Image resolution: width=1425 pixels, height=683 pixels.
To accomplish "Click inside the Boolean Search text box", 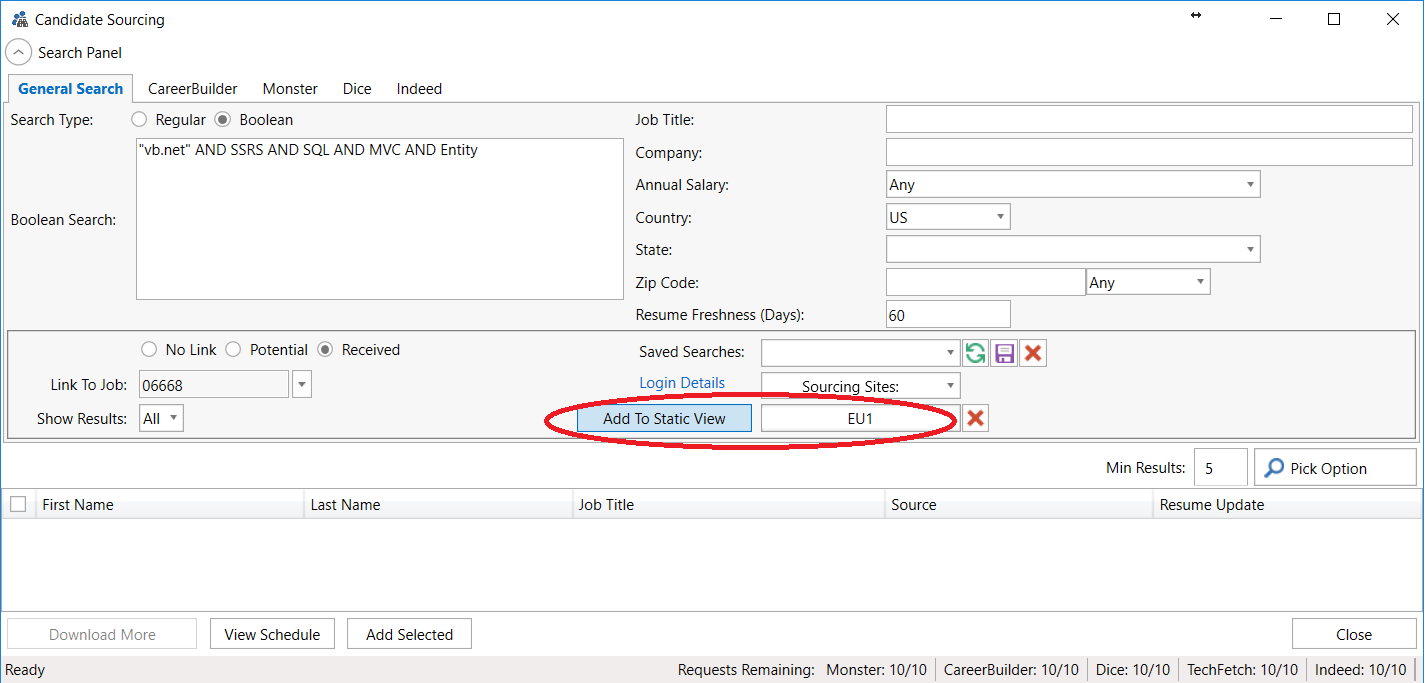I will coord(380,219).
